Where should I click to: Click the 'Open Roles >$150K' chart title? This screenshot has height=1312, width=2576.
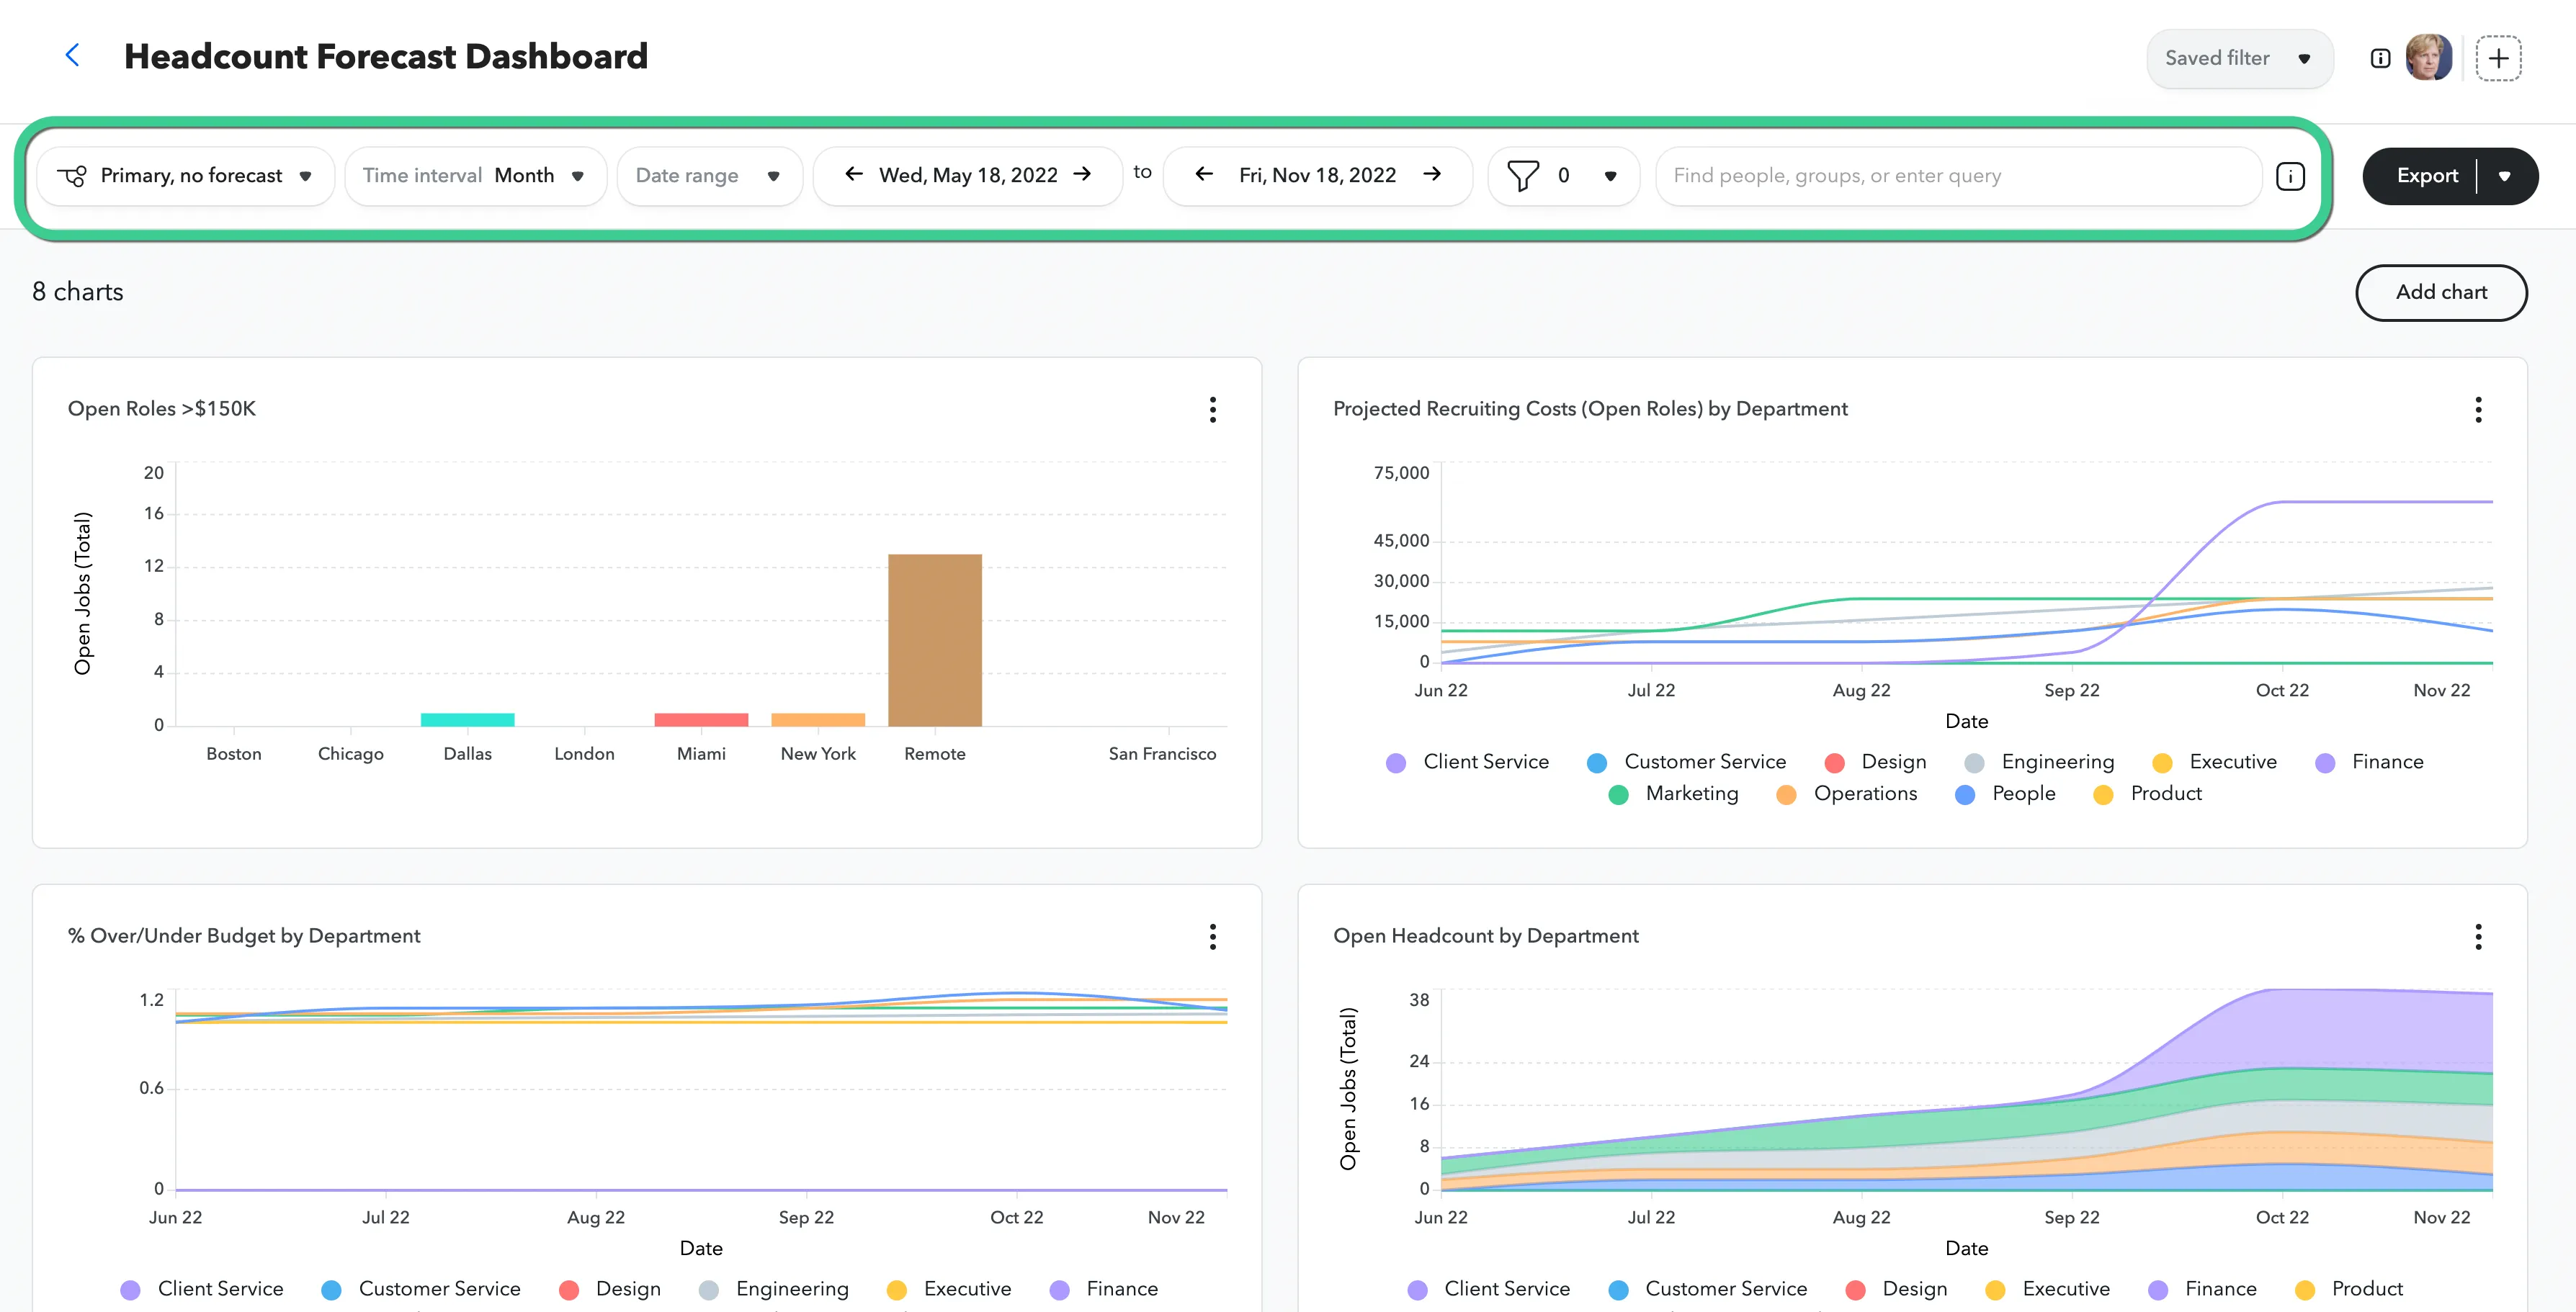pos(162,409)
